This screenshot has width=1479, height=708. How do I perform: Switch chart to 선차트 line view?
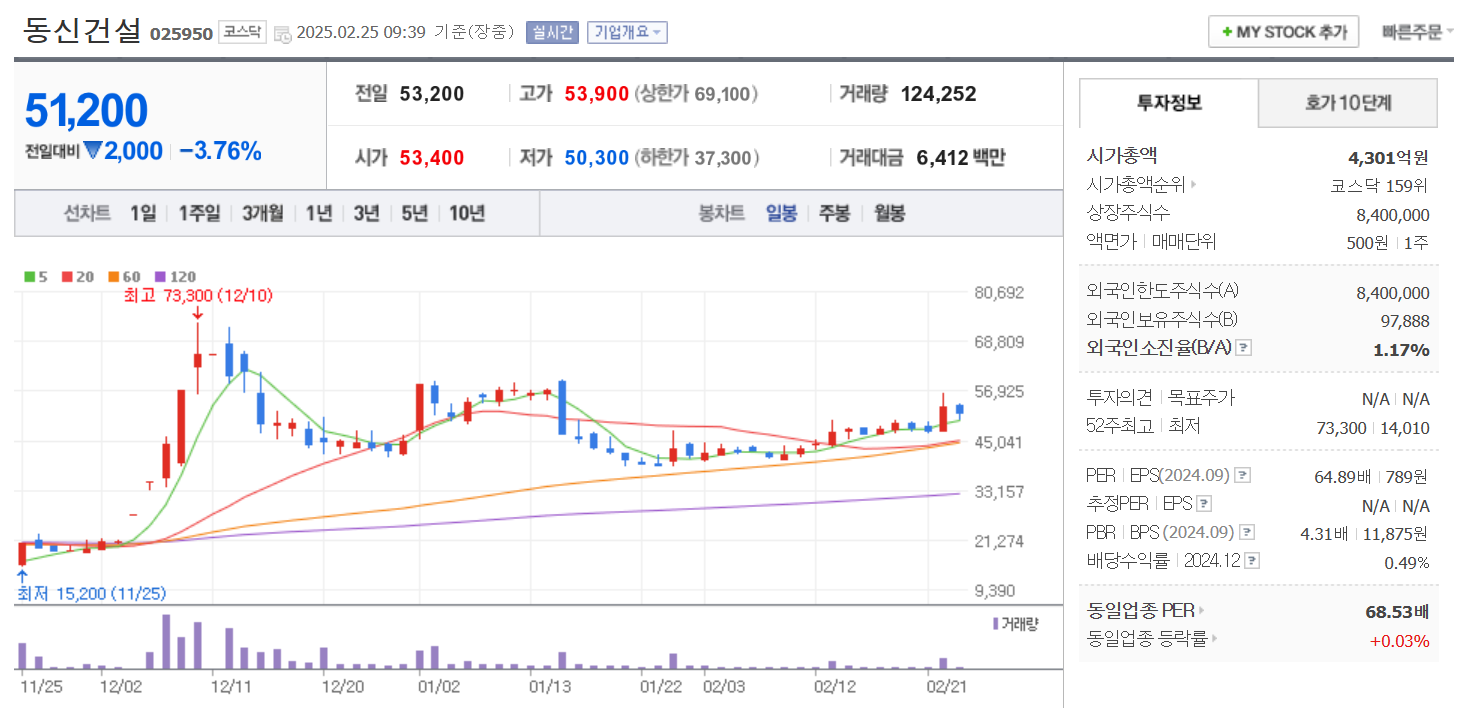pos(87,213)
